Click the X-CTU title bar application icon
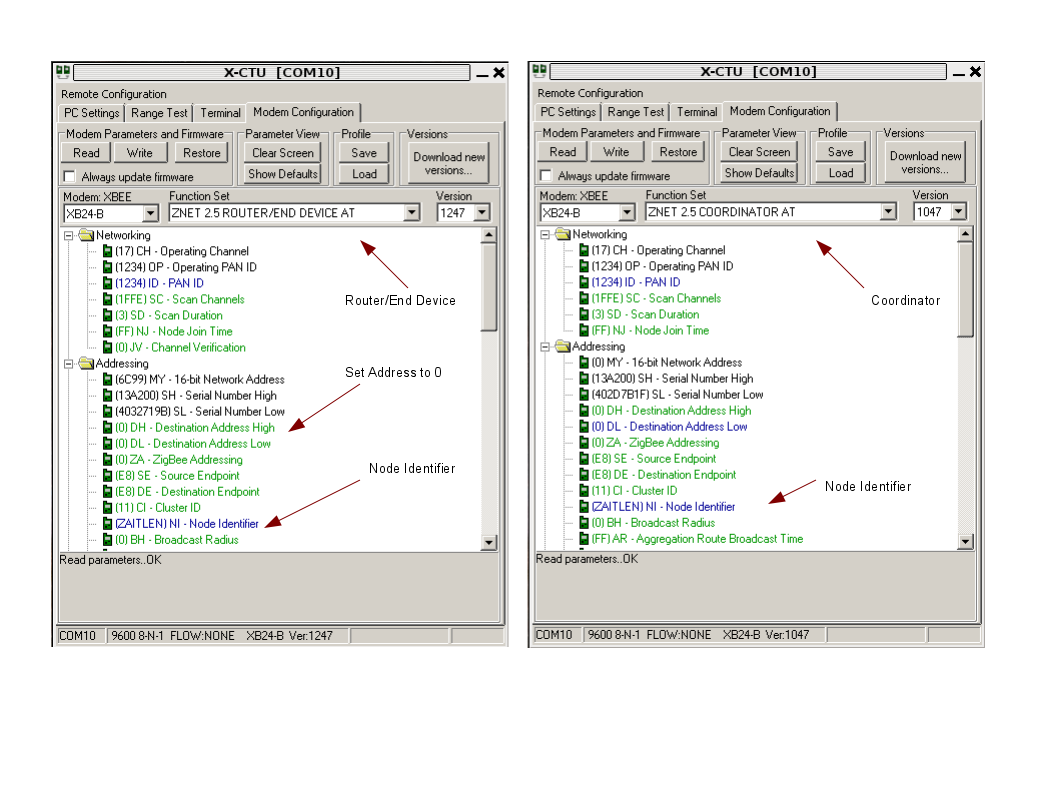Image resolution: width=1058 pixels, height=794 pixels. click(x=63, y=71)
